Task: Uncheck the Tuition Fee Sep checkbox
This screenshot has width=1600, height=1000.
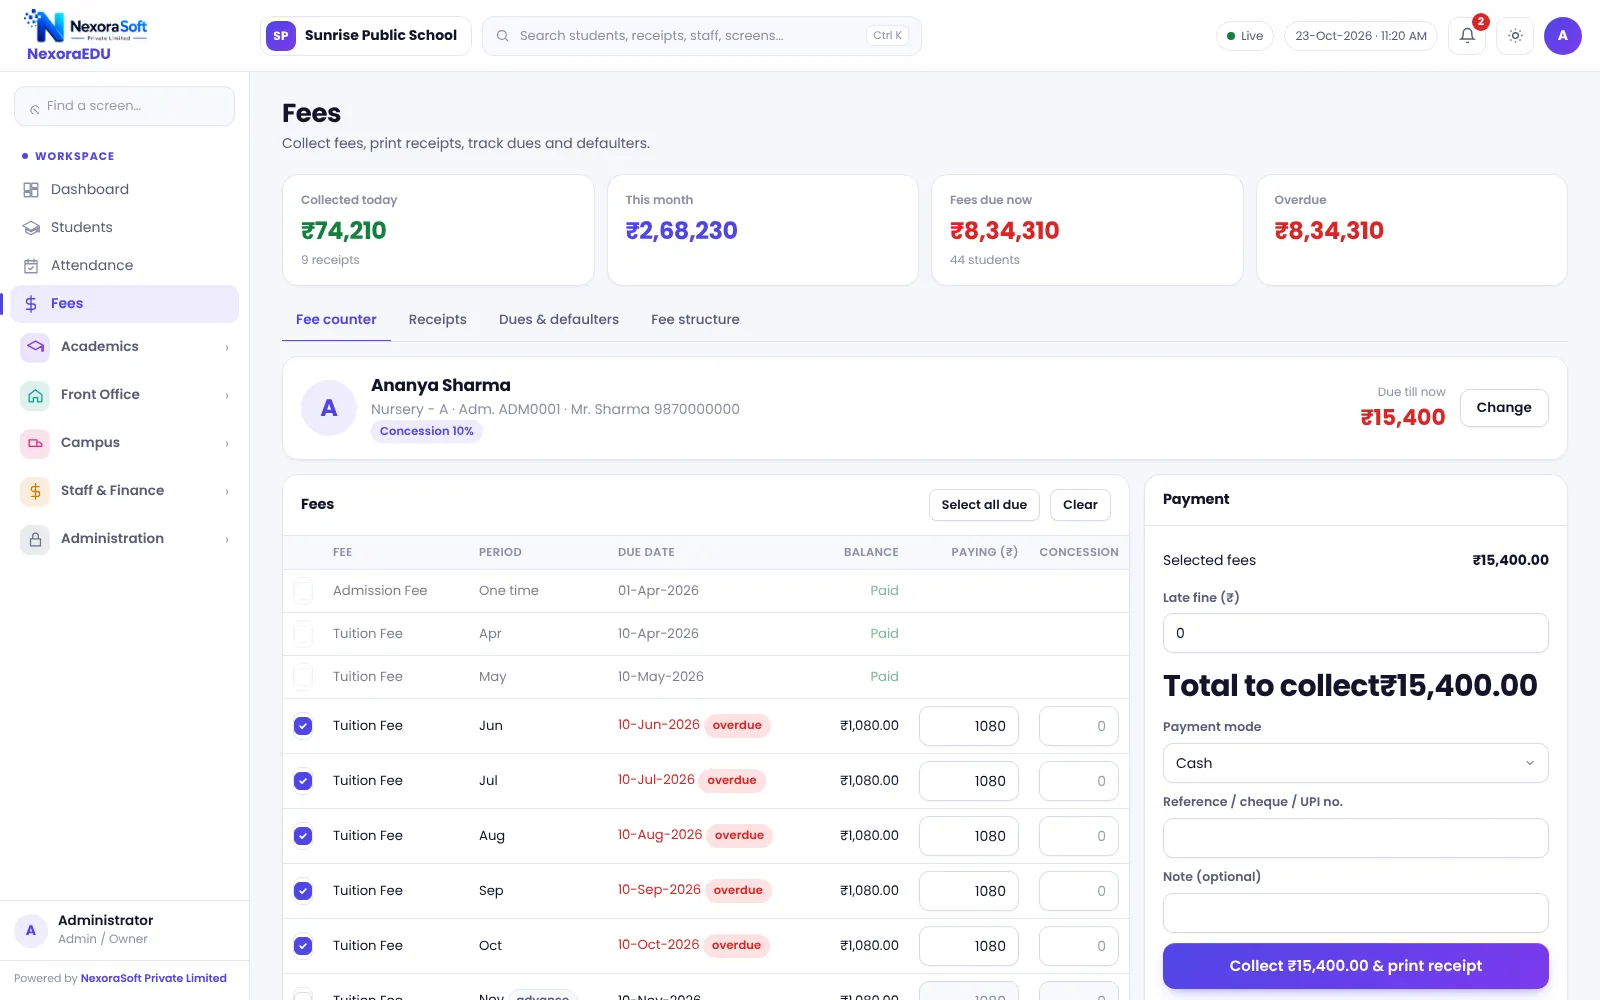Action: [303, 891]
